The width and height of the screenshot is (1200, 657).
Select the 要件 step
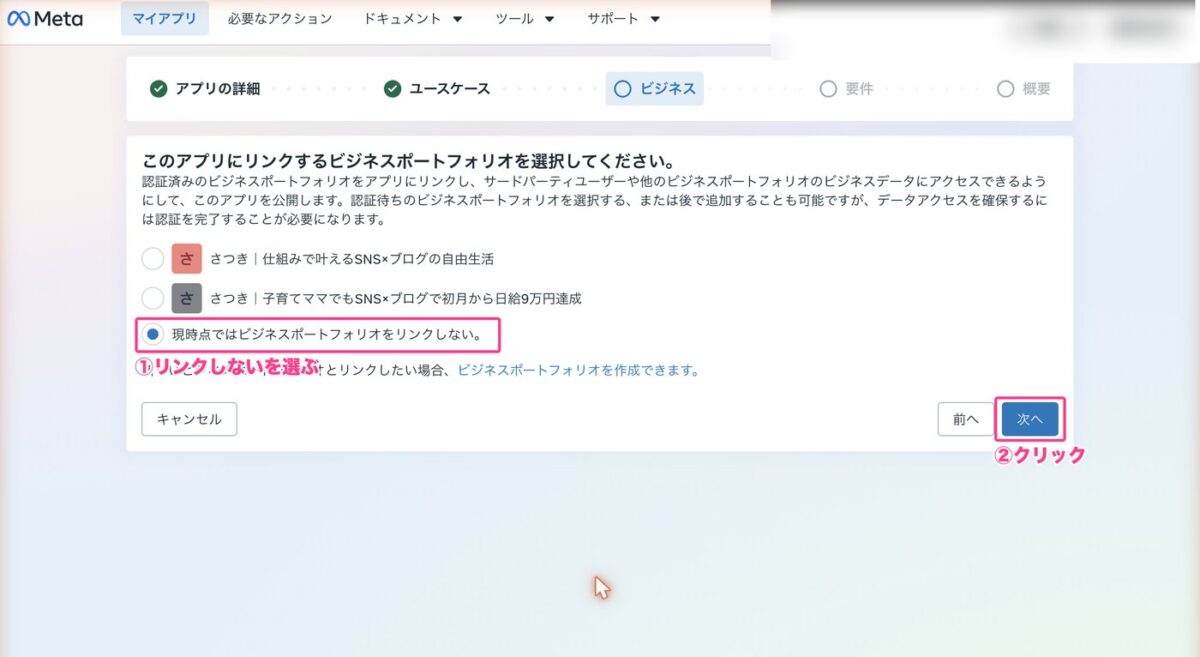pyautogui.click(x=846, y=89)
